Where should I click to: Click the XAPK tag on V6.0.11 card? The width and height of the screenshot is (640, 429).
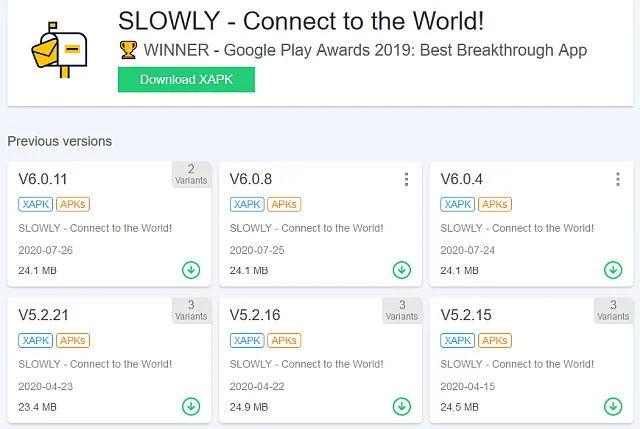pos(36,204)
